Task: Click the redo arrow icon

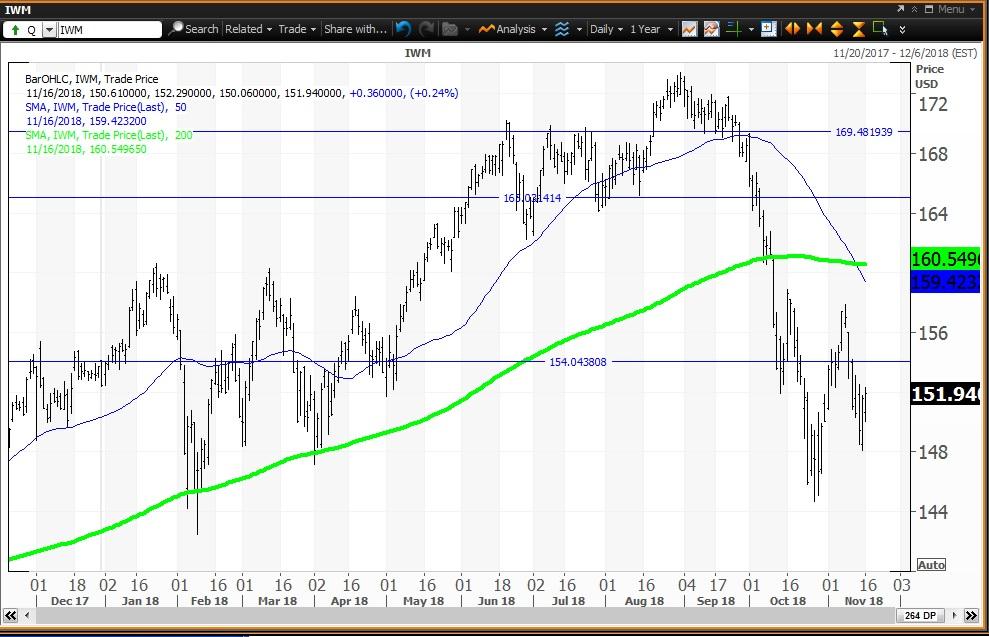Action: tap(427, 29)
